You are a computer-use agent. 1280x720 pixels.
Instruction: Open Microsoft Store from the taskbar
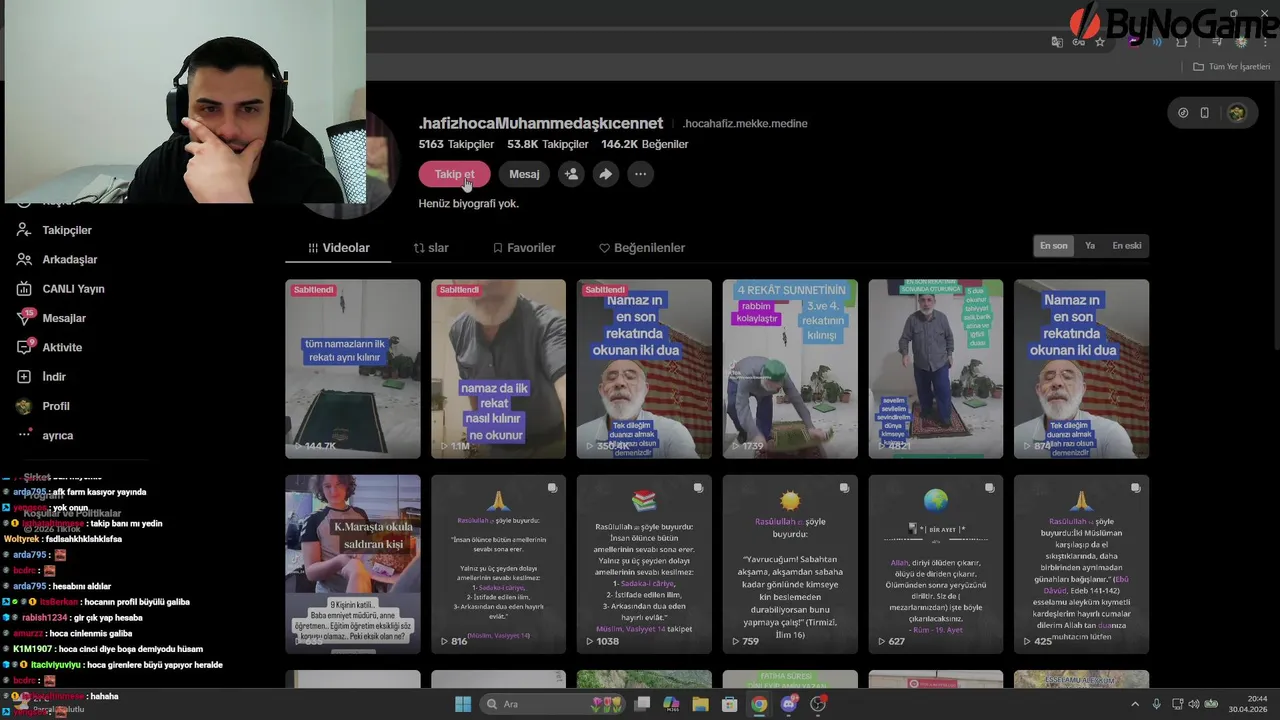coord(730,704)
